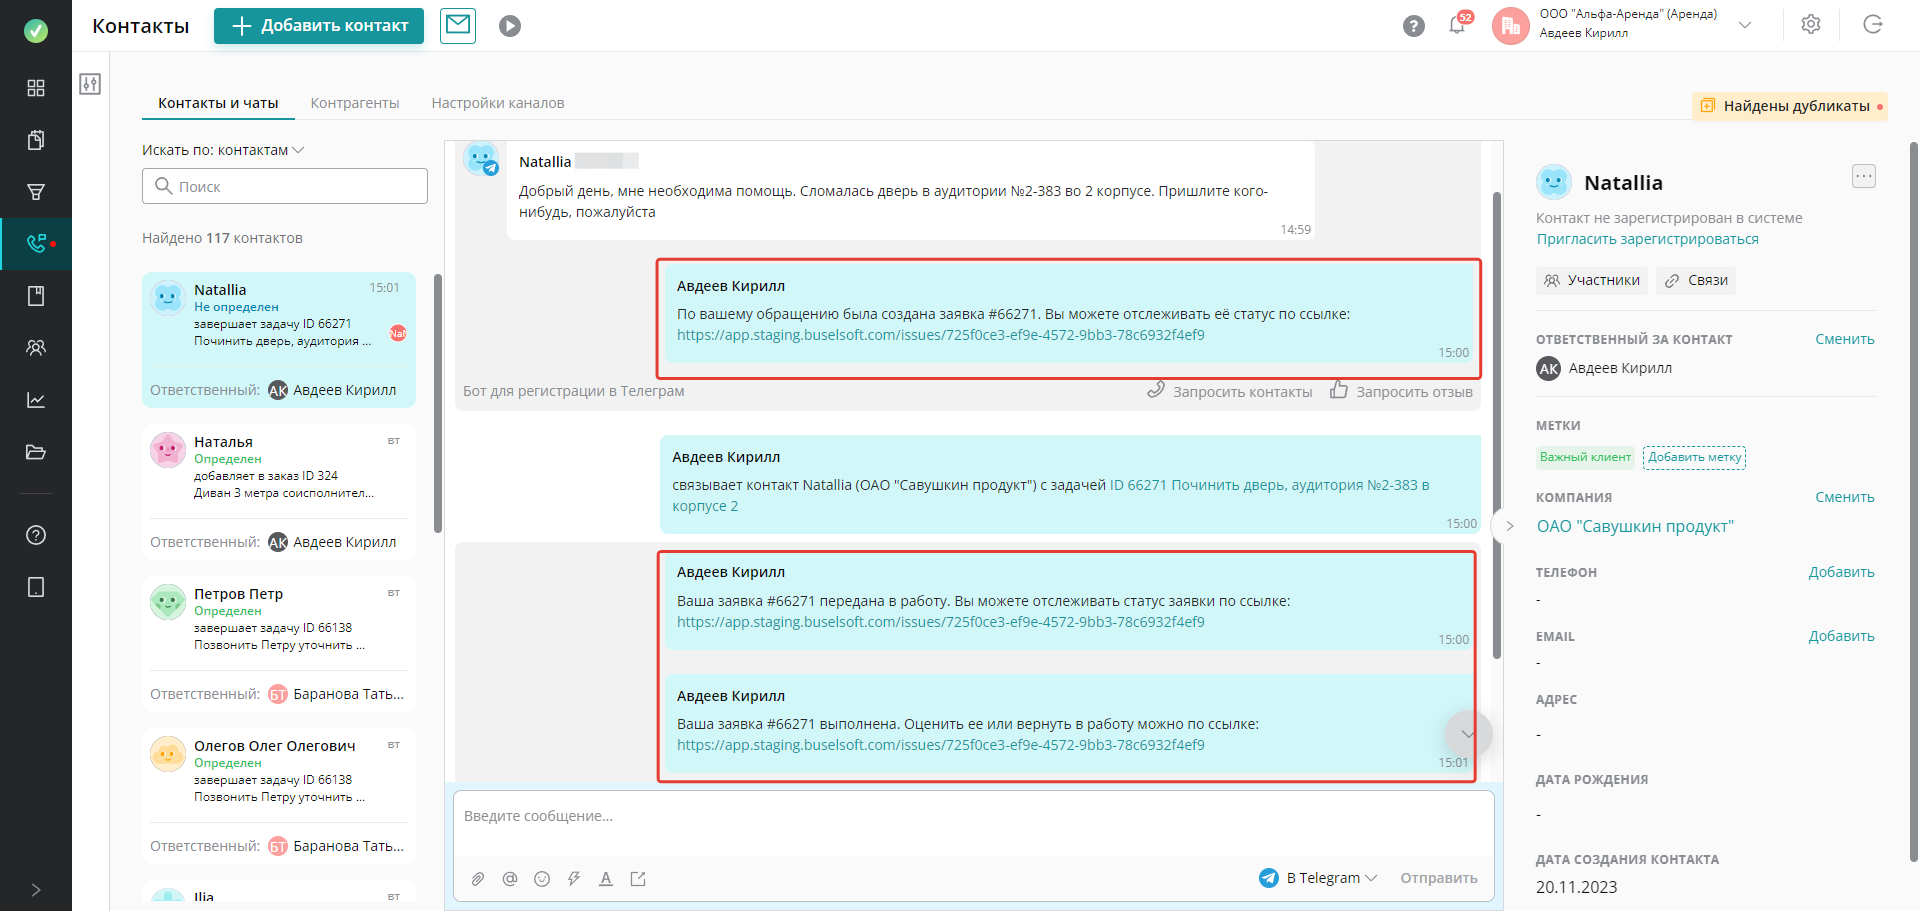Expand the В Telegram channel dropdown
The image size is (1920, 911).
1319,878
